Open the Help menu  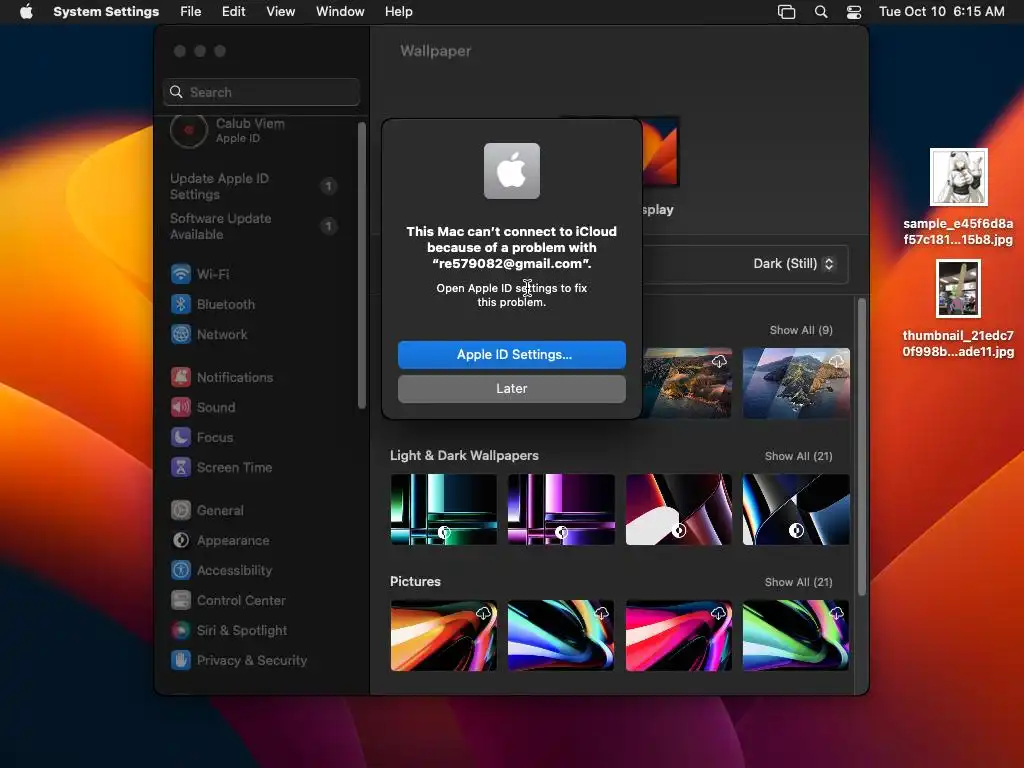coord(398,12)
